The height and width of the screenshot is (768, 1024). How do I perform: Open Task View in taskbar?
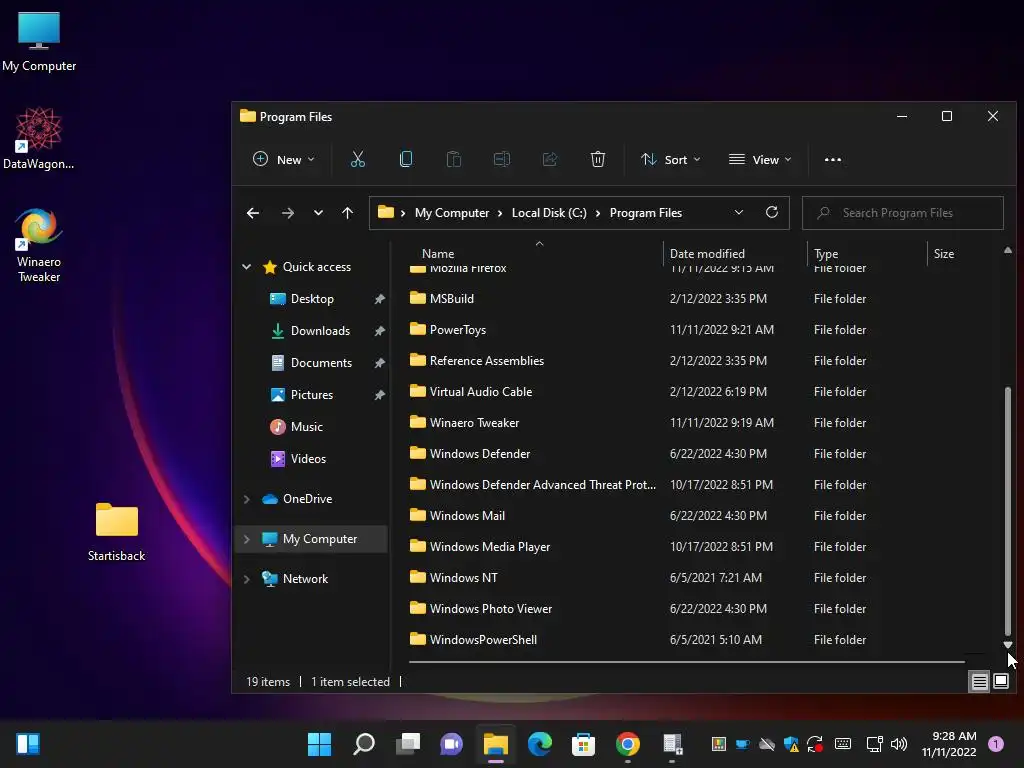coord(408,744)
